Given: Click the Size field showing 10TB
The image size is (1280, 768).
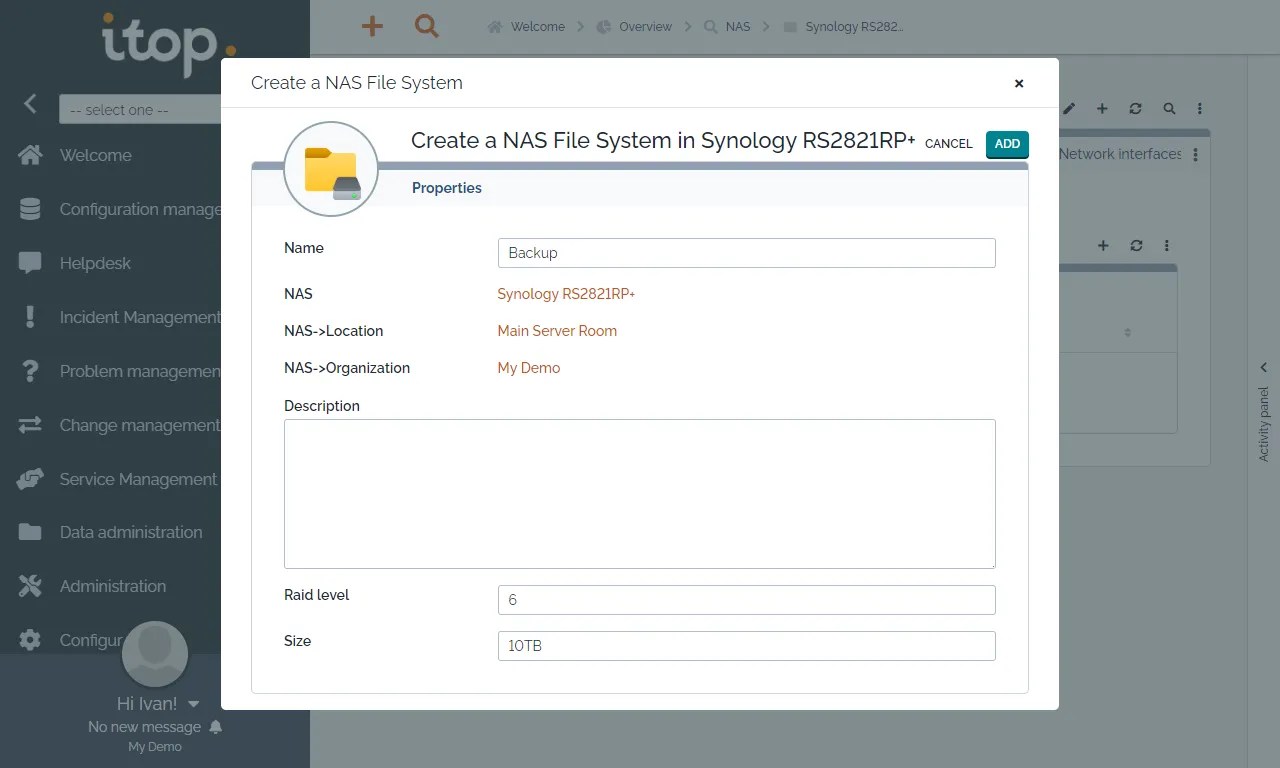Looking at the screenshot, I should coord(746,646).
